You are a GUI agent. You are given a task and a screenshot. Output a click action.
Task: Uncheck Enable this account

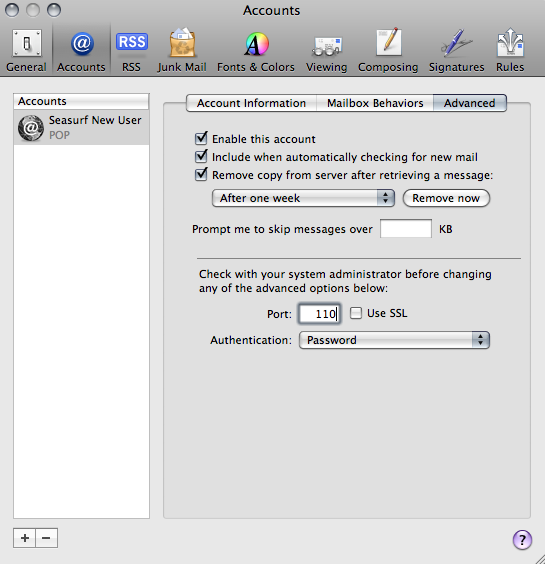tap(201, 138)
